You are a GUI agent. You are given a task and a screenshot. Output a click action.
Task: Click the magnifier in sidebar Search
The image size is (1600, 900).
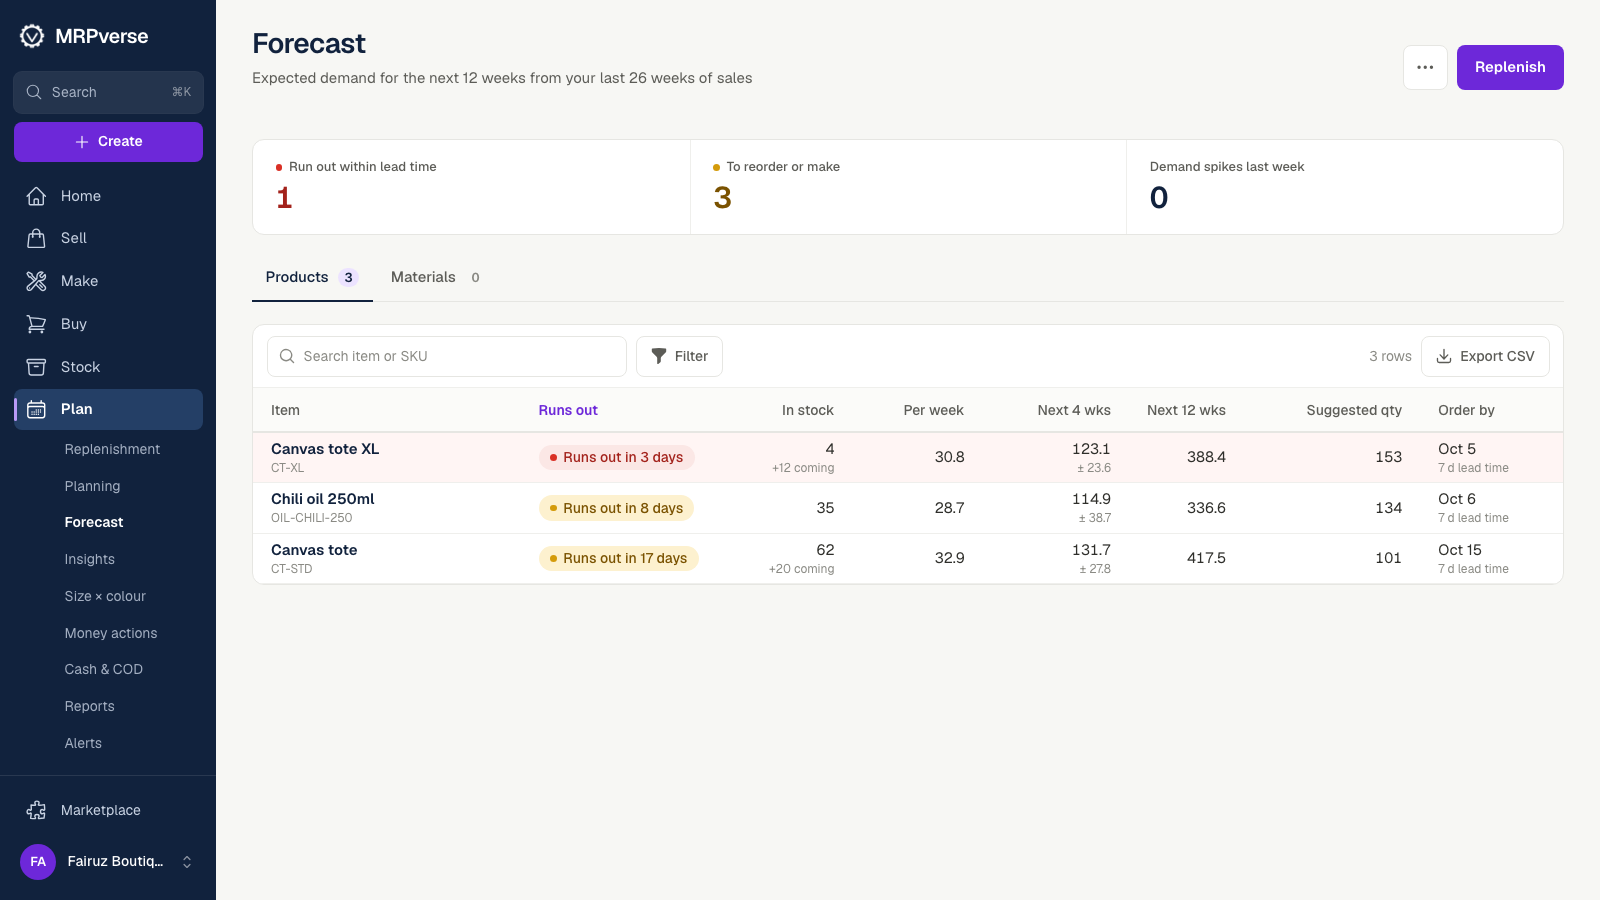click(x=34, y=92)
